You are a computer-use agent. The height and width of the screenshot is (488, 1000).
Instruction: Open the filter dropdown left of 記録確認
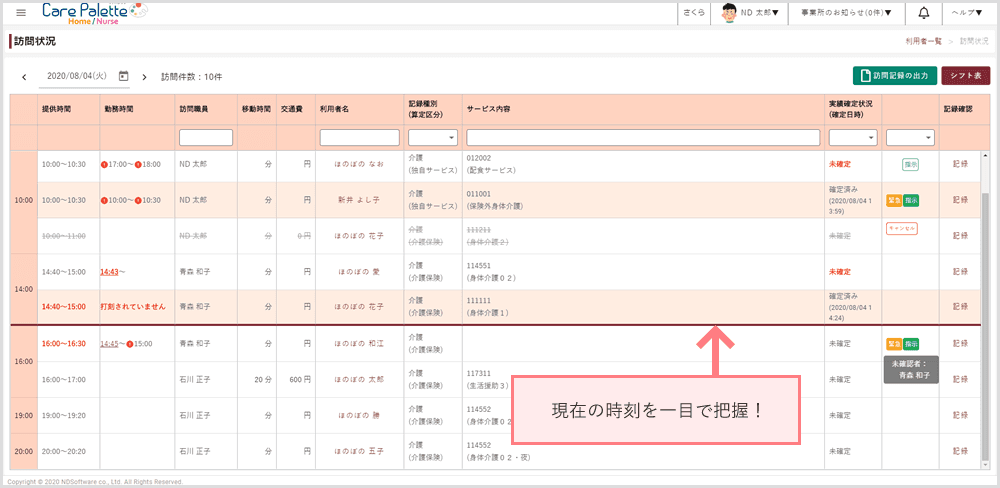910,137
